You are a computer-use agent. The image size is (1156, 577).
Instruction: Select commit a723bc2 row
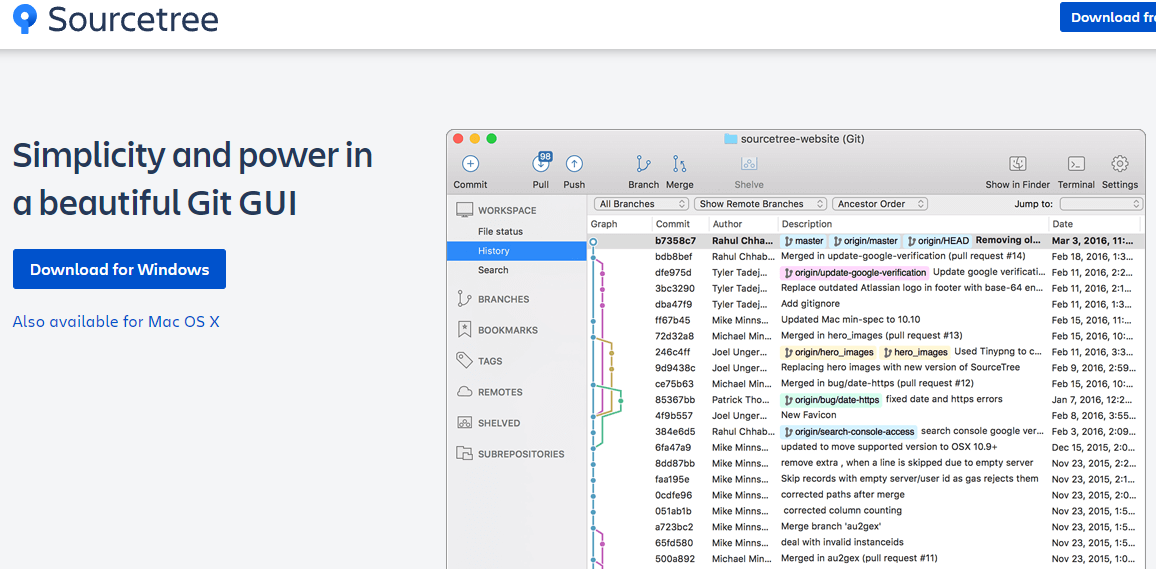[867, 526]
